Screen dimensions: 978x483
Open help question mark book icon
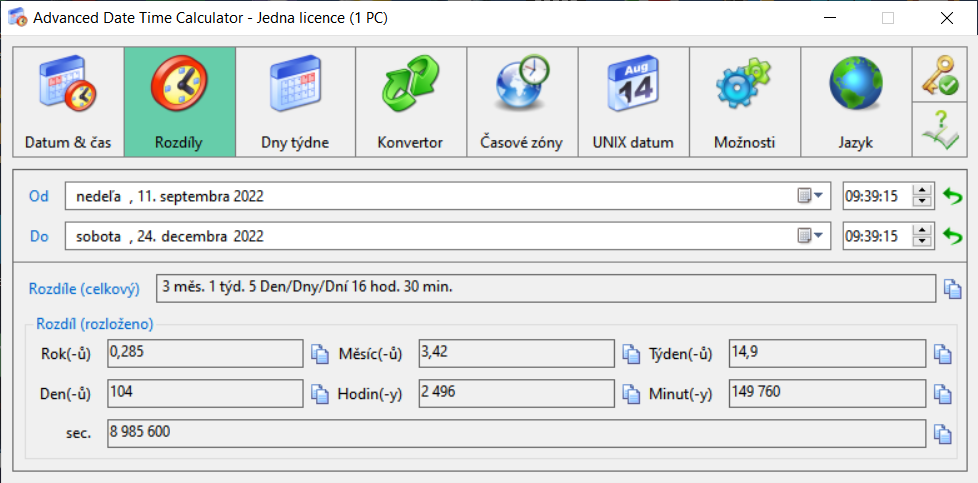(939, 130)
